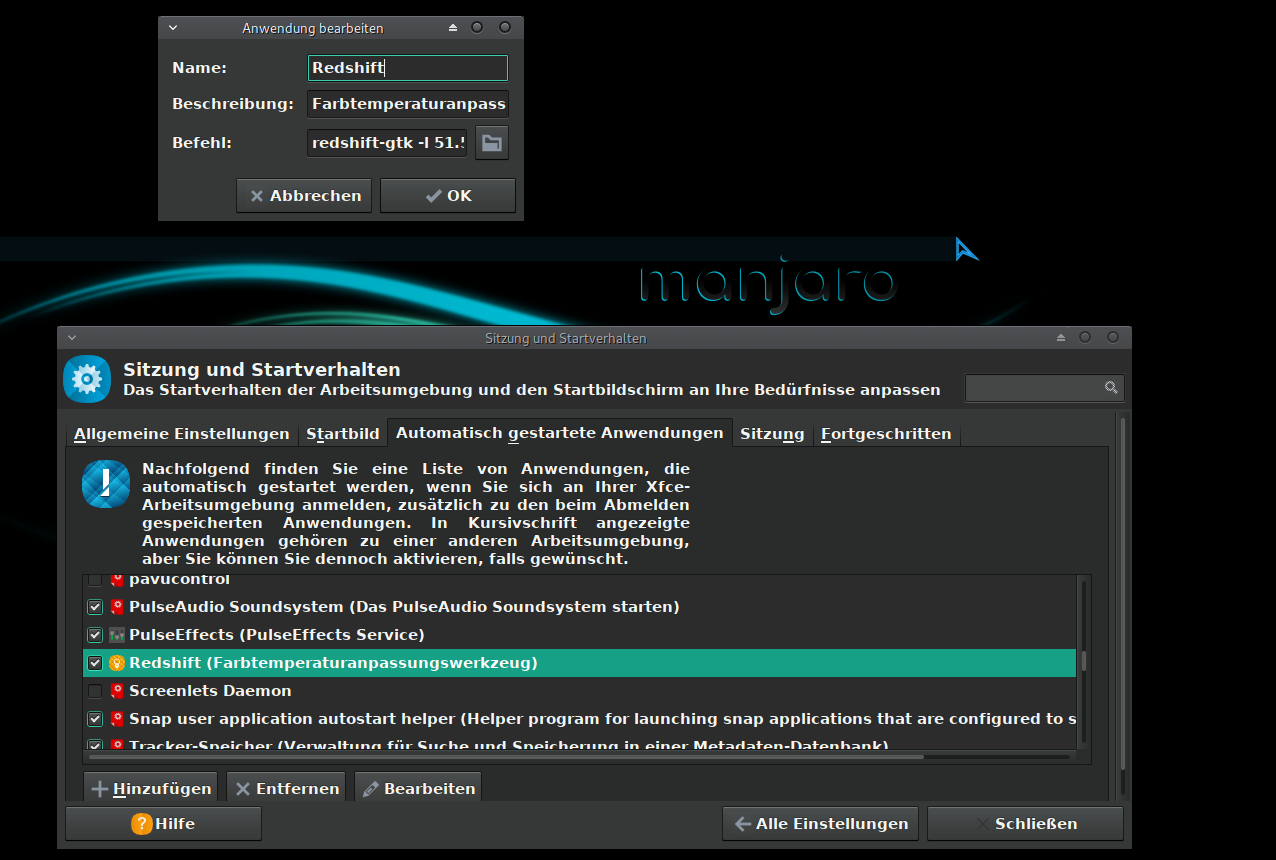
Task: Click the PulseEffects equalizer icon
Action: [x=117, y=635]
